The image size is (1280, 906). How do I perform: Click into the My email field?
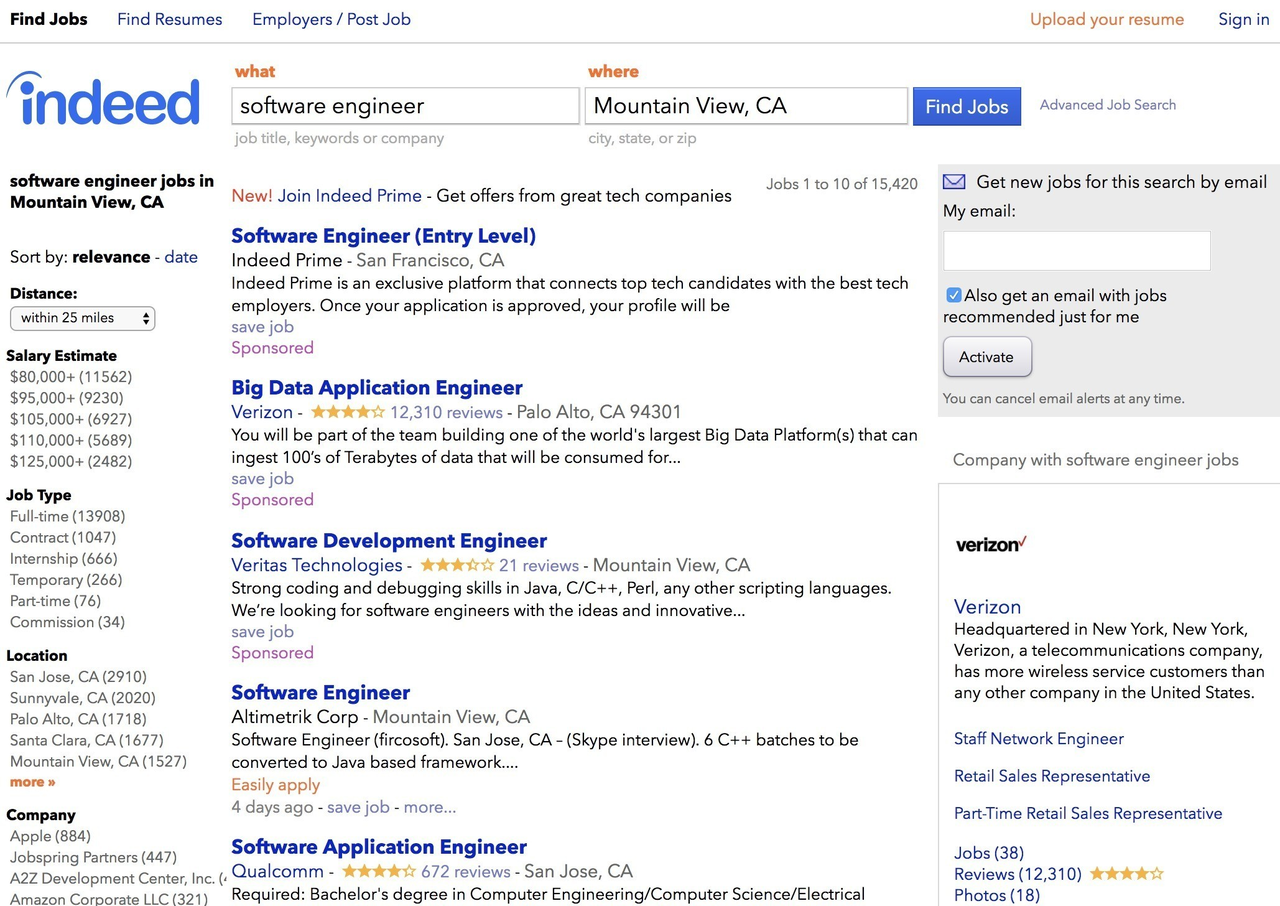1076,251
